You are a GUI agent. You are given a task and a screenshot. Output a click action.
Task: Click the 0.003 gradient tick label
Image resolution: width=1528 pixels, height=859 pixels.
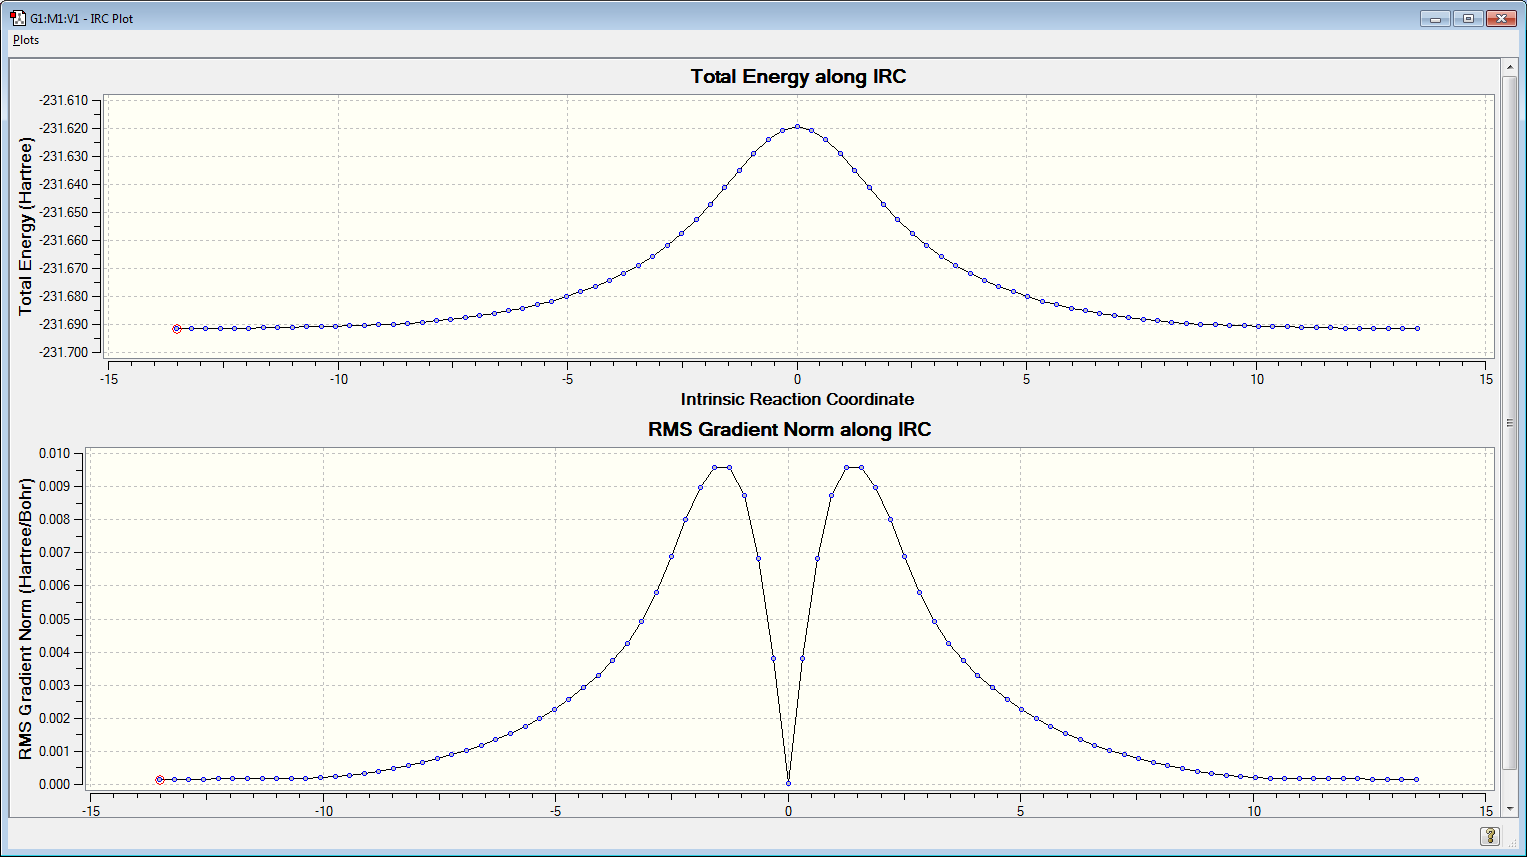click(x=54, y=685)
